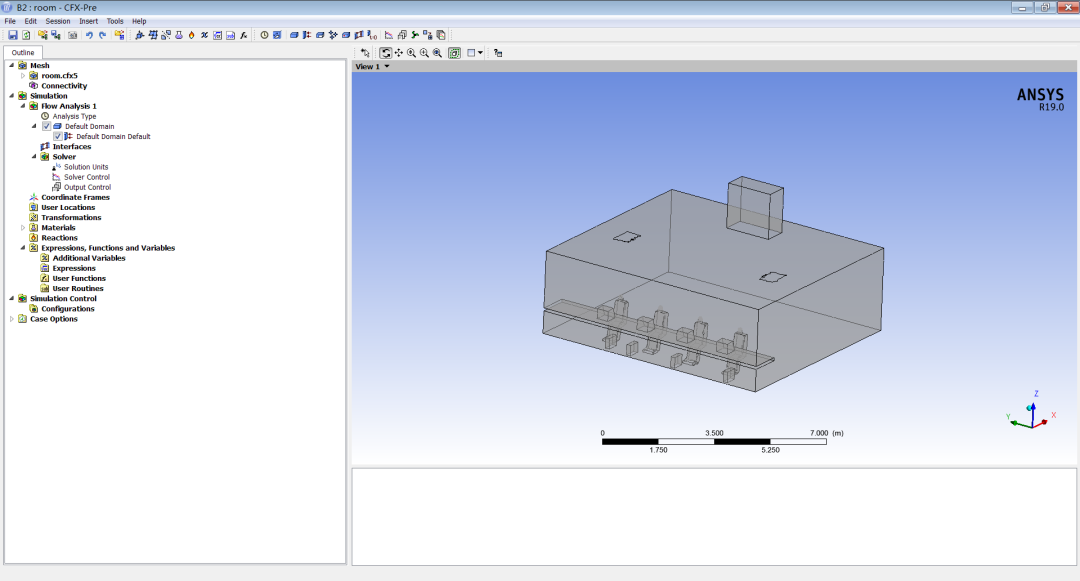The height and width of the screenshot is (581, 1080).
Task: Click the viewer help question-mark icon
Action: [498, 53]
